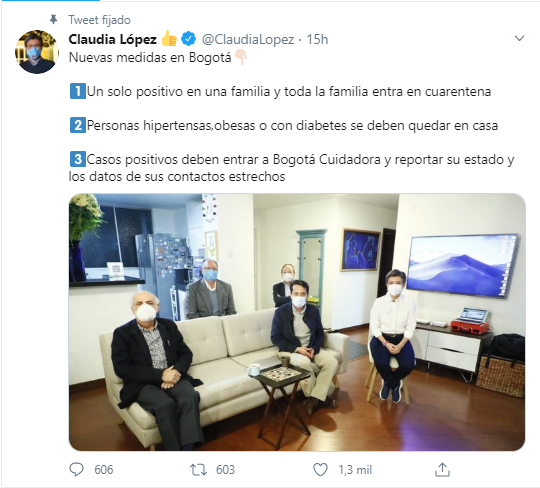Viewport: 540px width, 488px height.
Task: Open the @ClaudiaLopez handle link
Action: [248, 40]
